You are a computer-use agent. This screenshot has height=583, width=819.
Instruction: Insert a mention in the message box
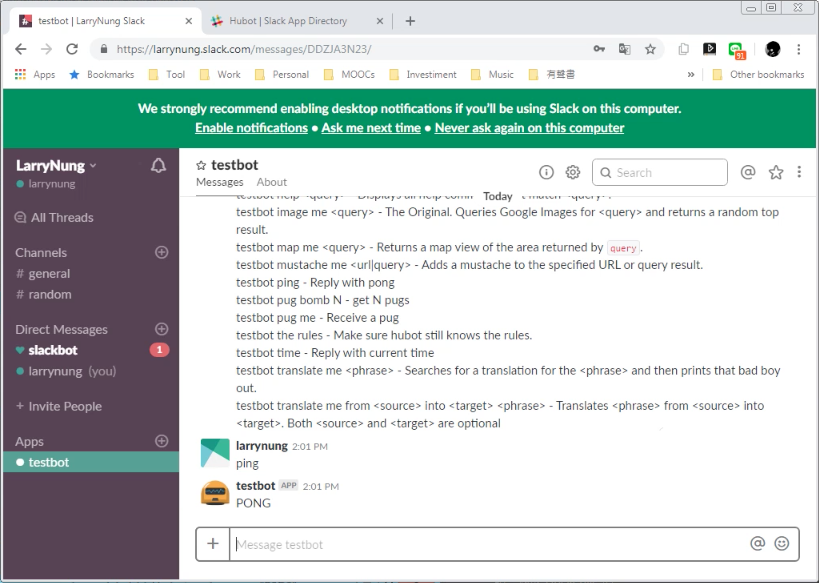[757, 544]
